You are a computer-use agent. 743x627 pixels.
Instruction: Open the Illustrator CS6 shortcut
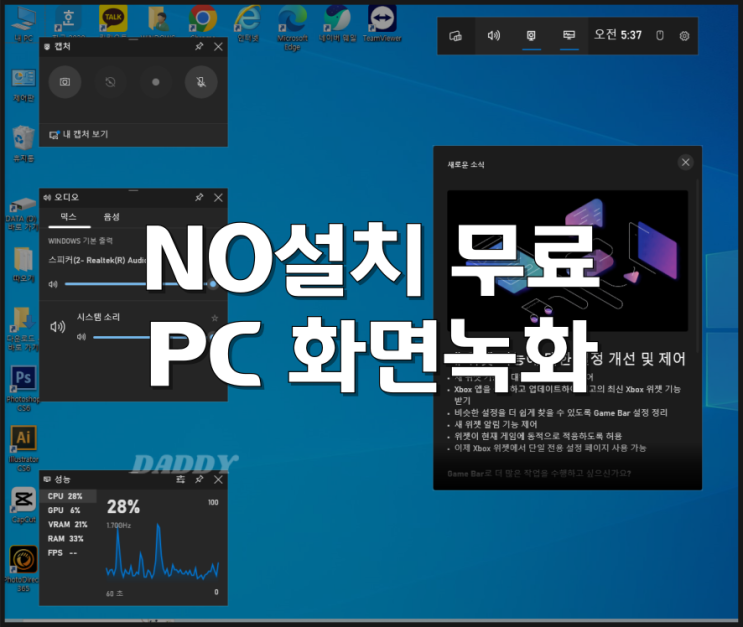(23, 448)
